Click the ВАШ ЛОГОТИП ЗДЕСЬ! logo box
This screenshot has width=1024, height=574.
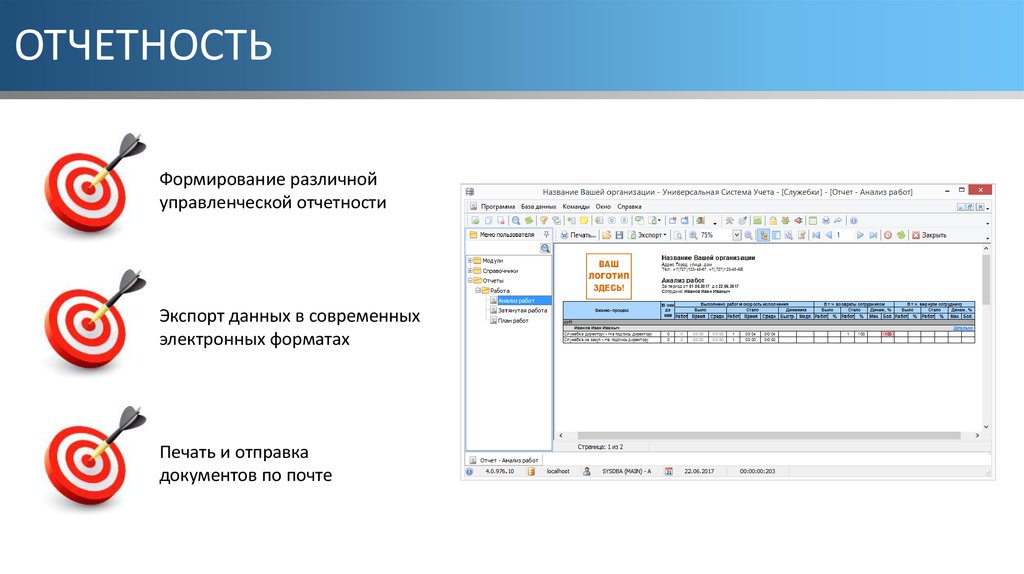click(x=609, y=276)
